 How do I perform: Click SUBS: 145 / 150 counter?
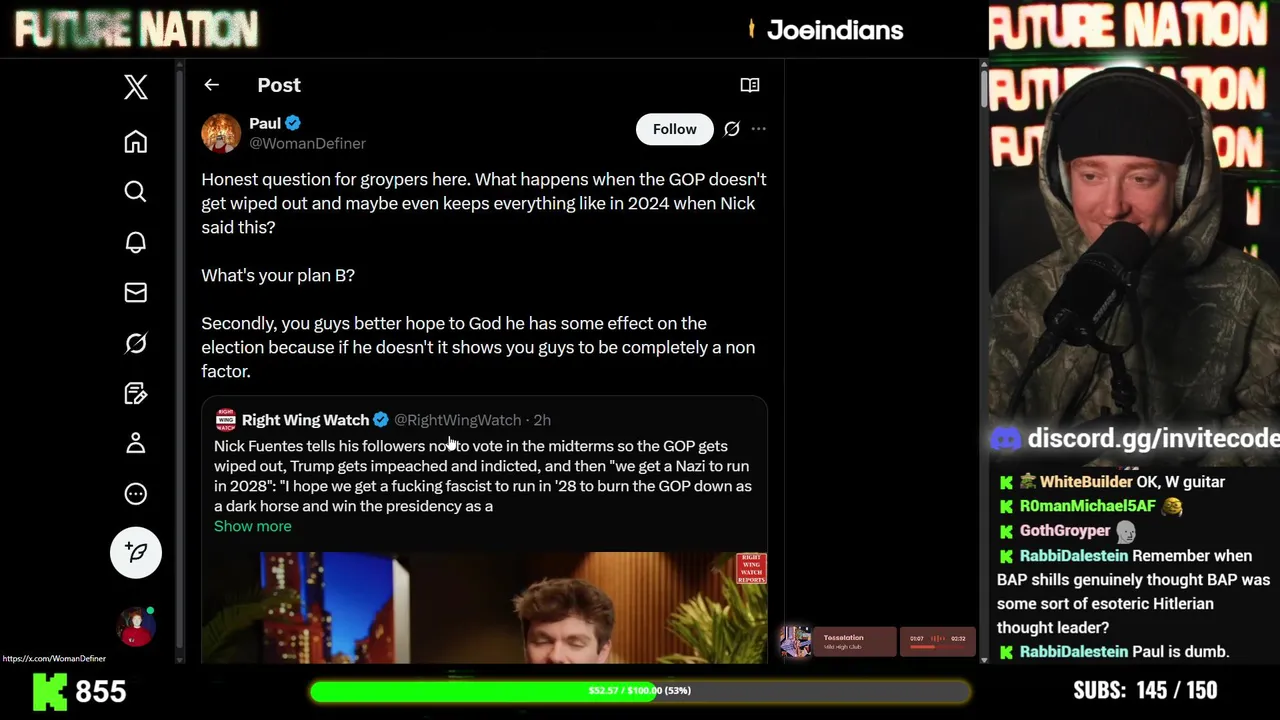pyautogui.click(x=1145, y=690)
